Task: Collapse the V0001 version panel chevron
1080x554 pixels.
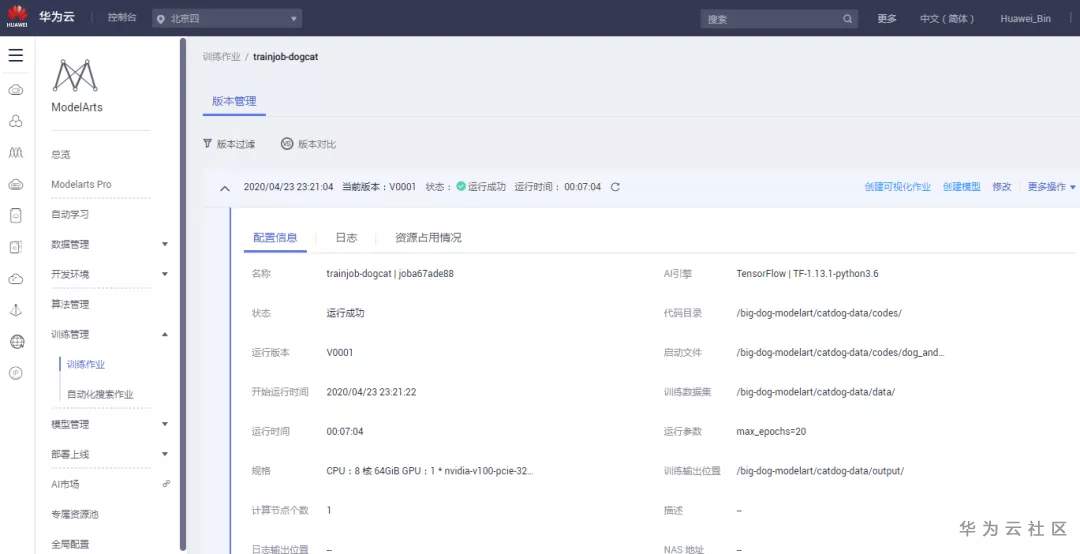Action: [225, 187]
